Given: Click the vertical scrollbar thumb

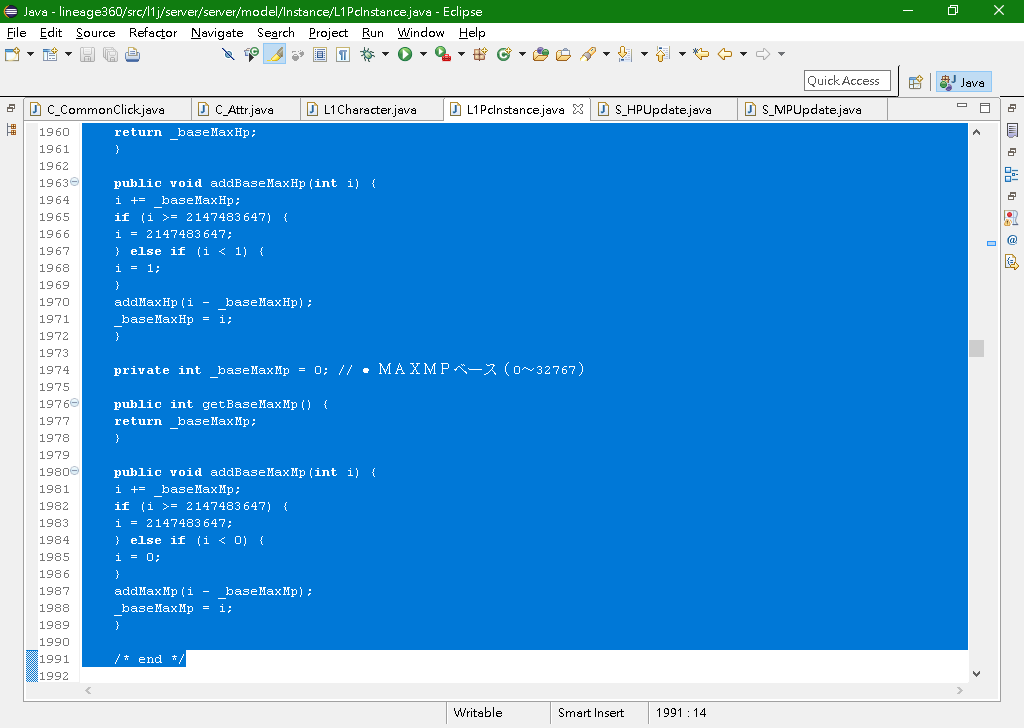Looking at the screenshot, I should click(976, 348).
